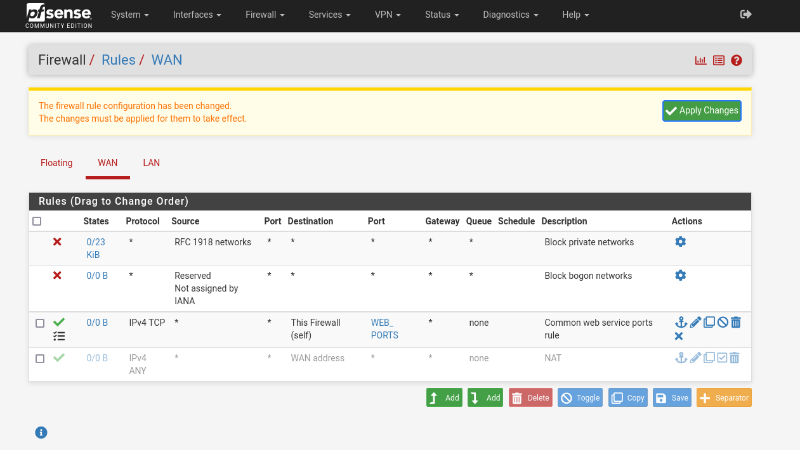Click the blue info icon at bottom

41,433
